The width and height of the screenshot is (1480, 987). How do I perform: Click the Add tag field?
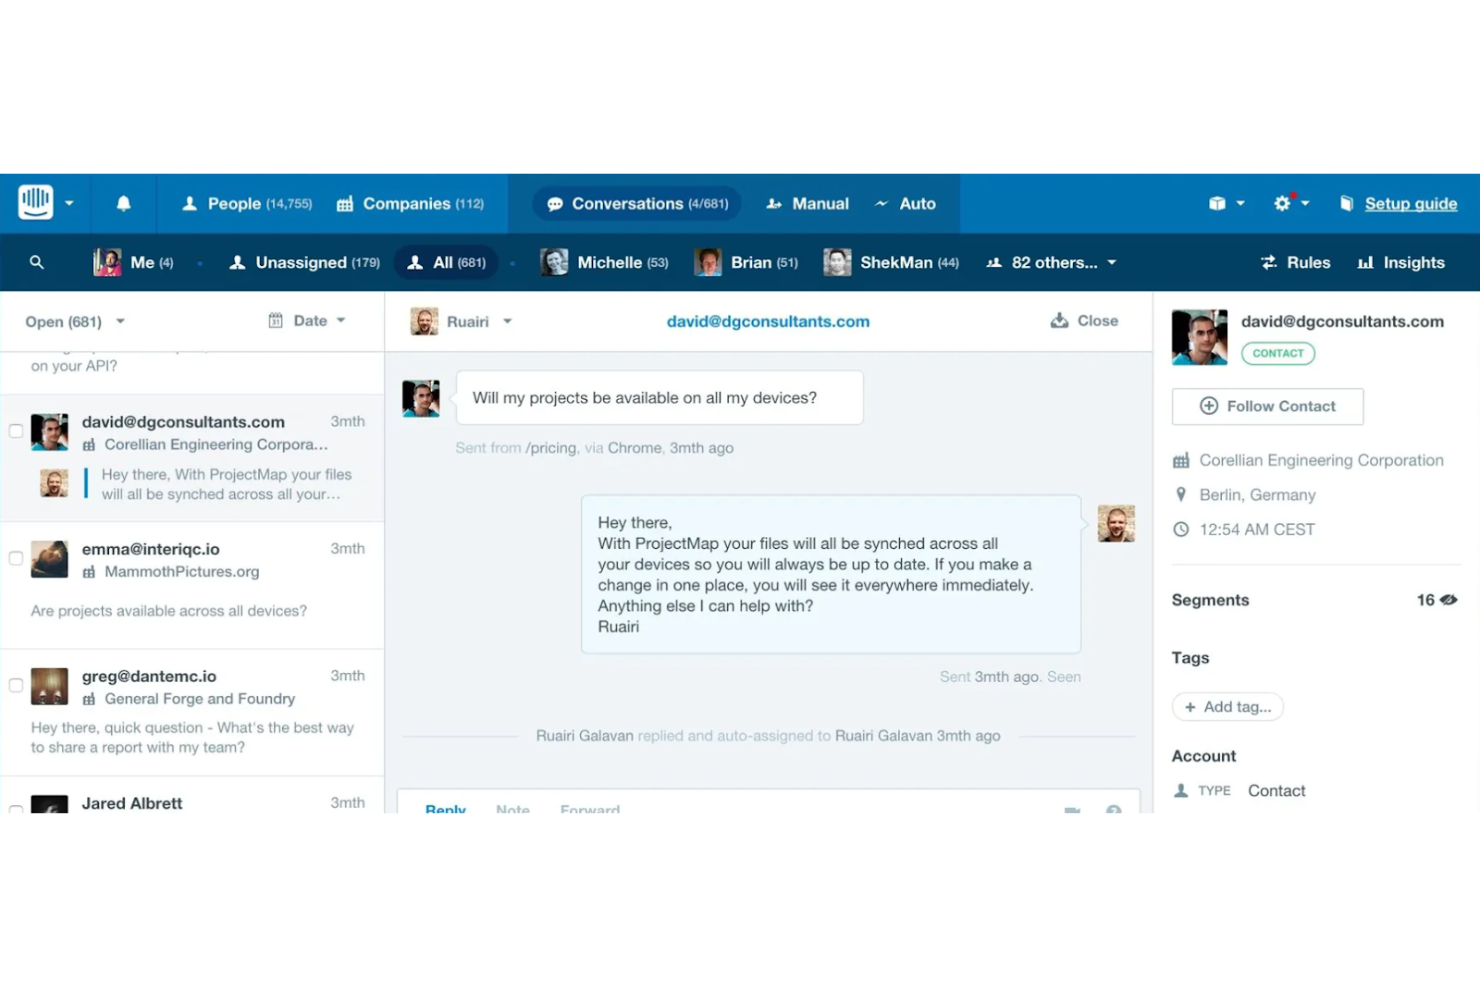(x=1227, y=706)
